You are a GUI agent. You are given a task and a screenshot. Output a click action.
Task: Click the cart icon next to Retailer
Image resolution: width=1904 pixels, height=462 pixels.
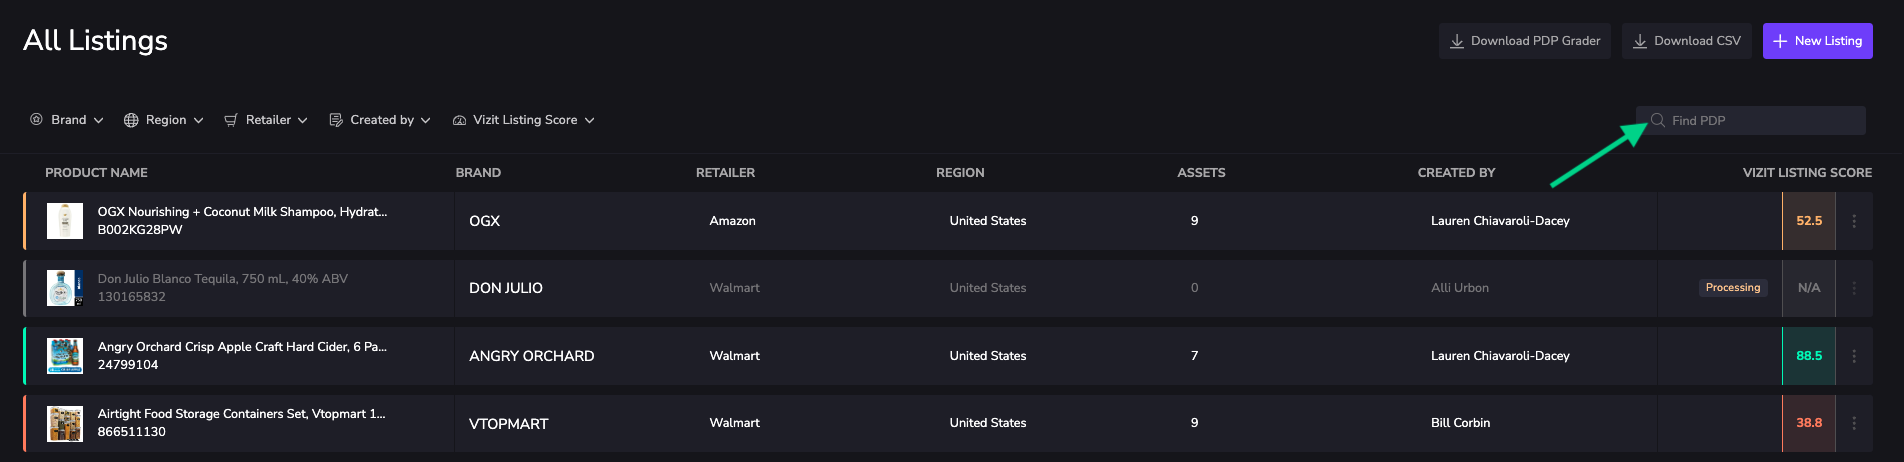point(231,120)
